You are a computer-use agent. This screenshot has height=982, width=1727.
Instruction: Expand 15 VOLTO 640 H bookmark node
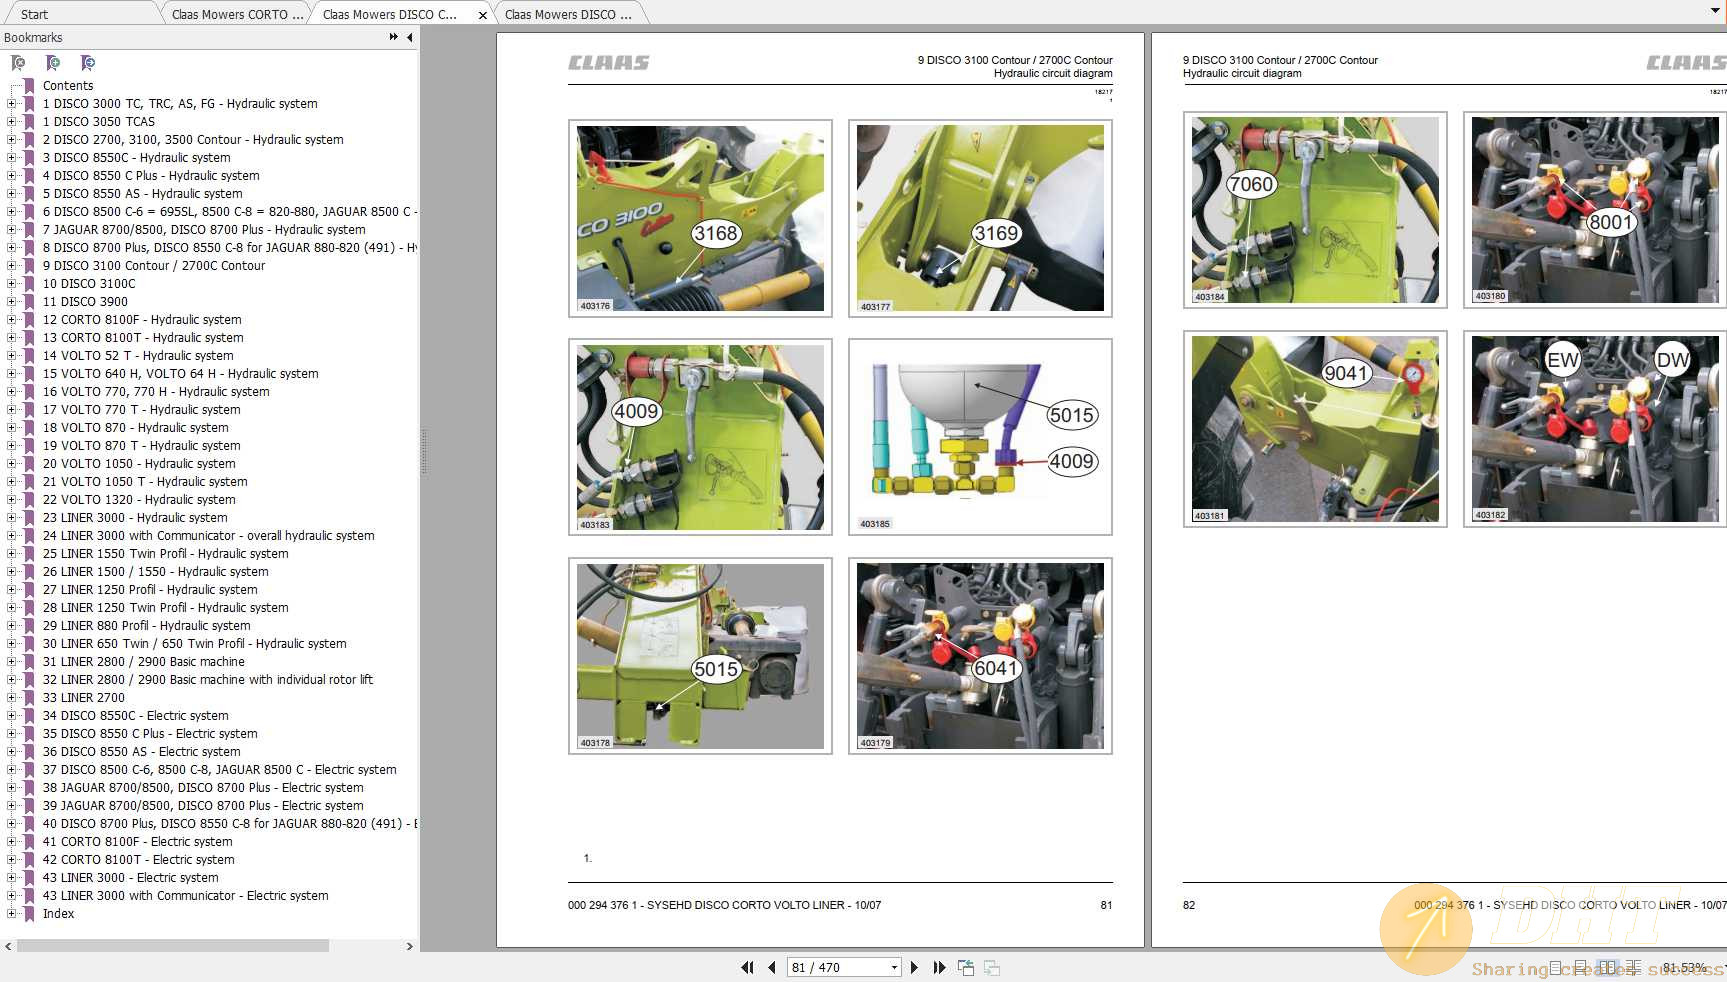click(x=12, y=374)
